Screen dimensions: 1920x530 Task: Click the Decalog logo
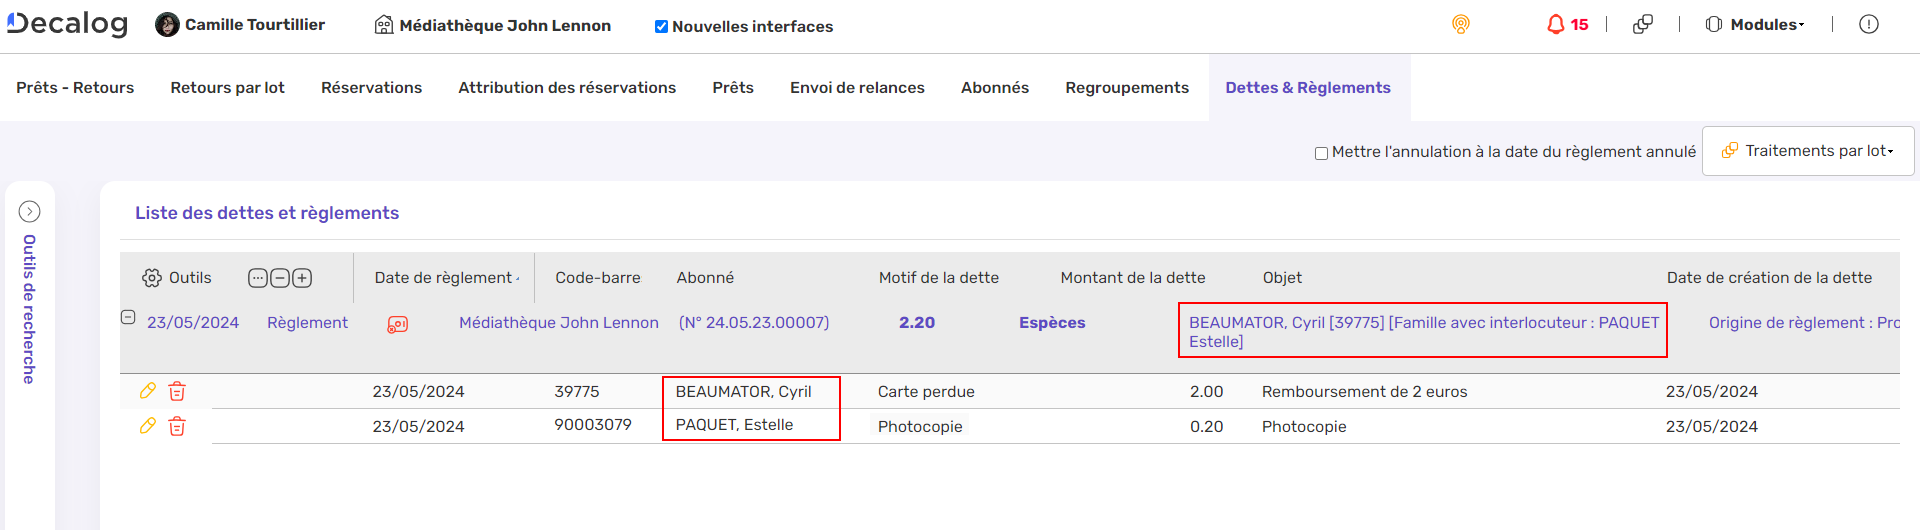[x=67, y=24]
